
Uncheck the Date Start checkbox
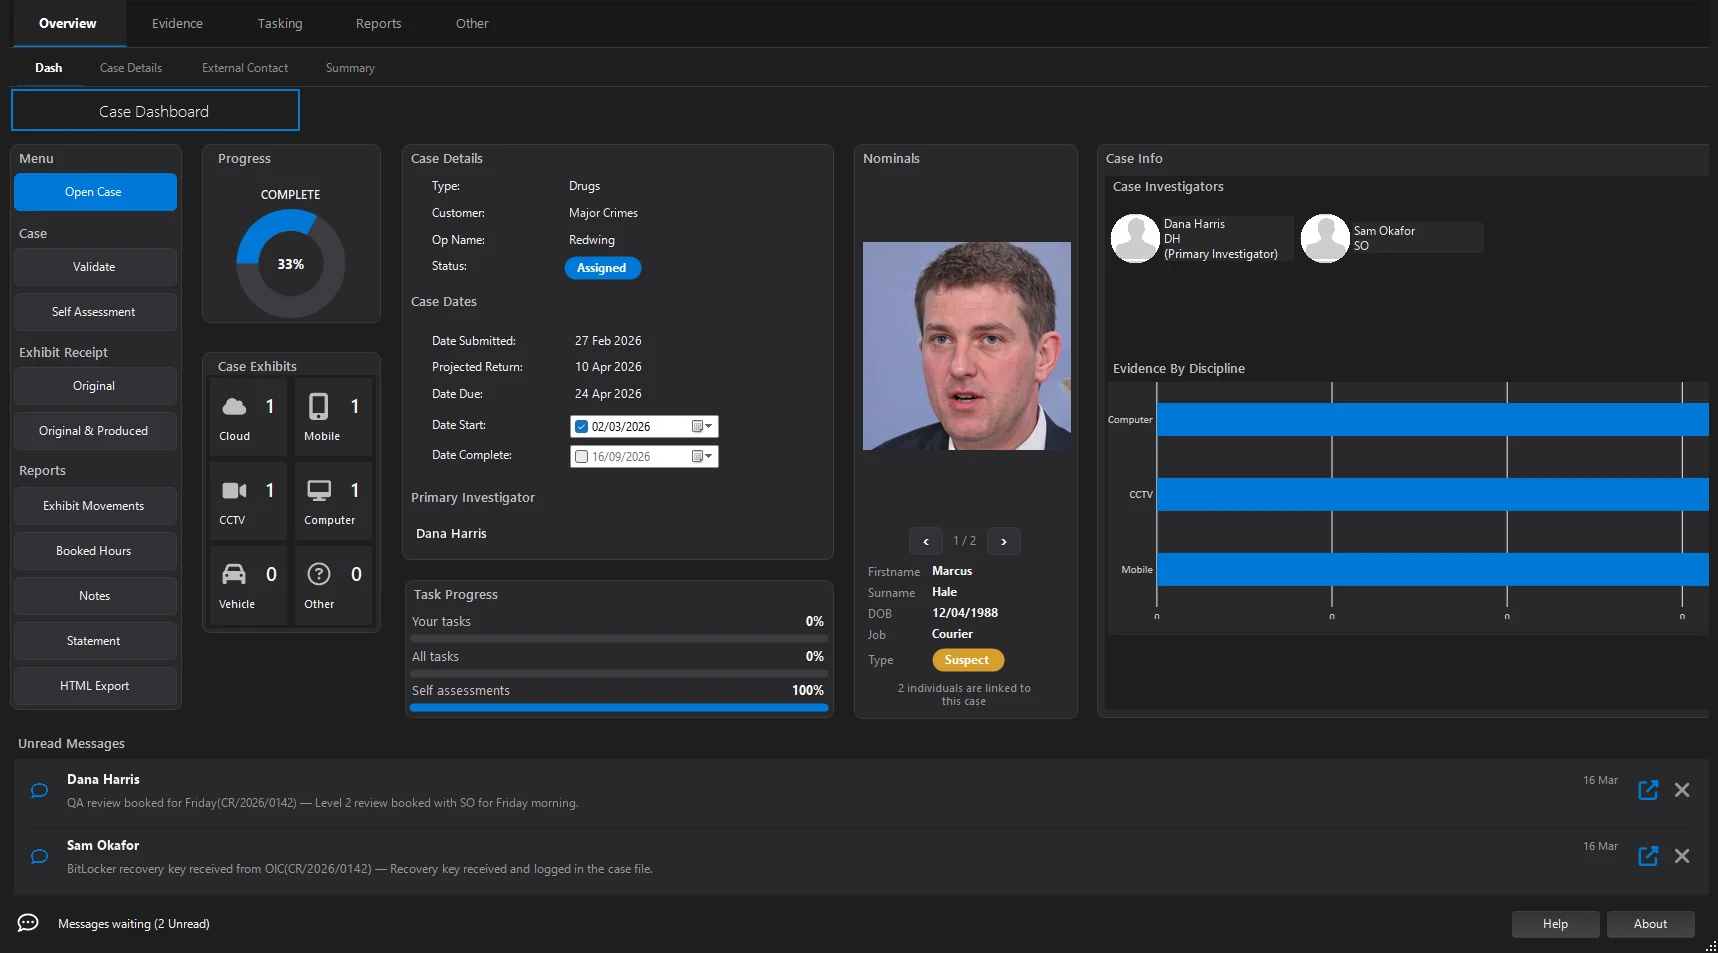pyautogui.click(x=582, y=427)
